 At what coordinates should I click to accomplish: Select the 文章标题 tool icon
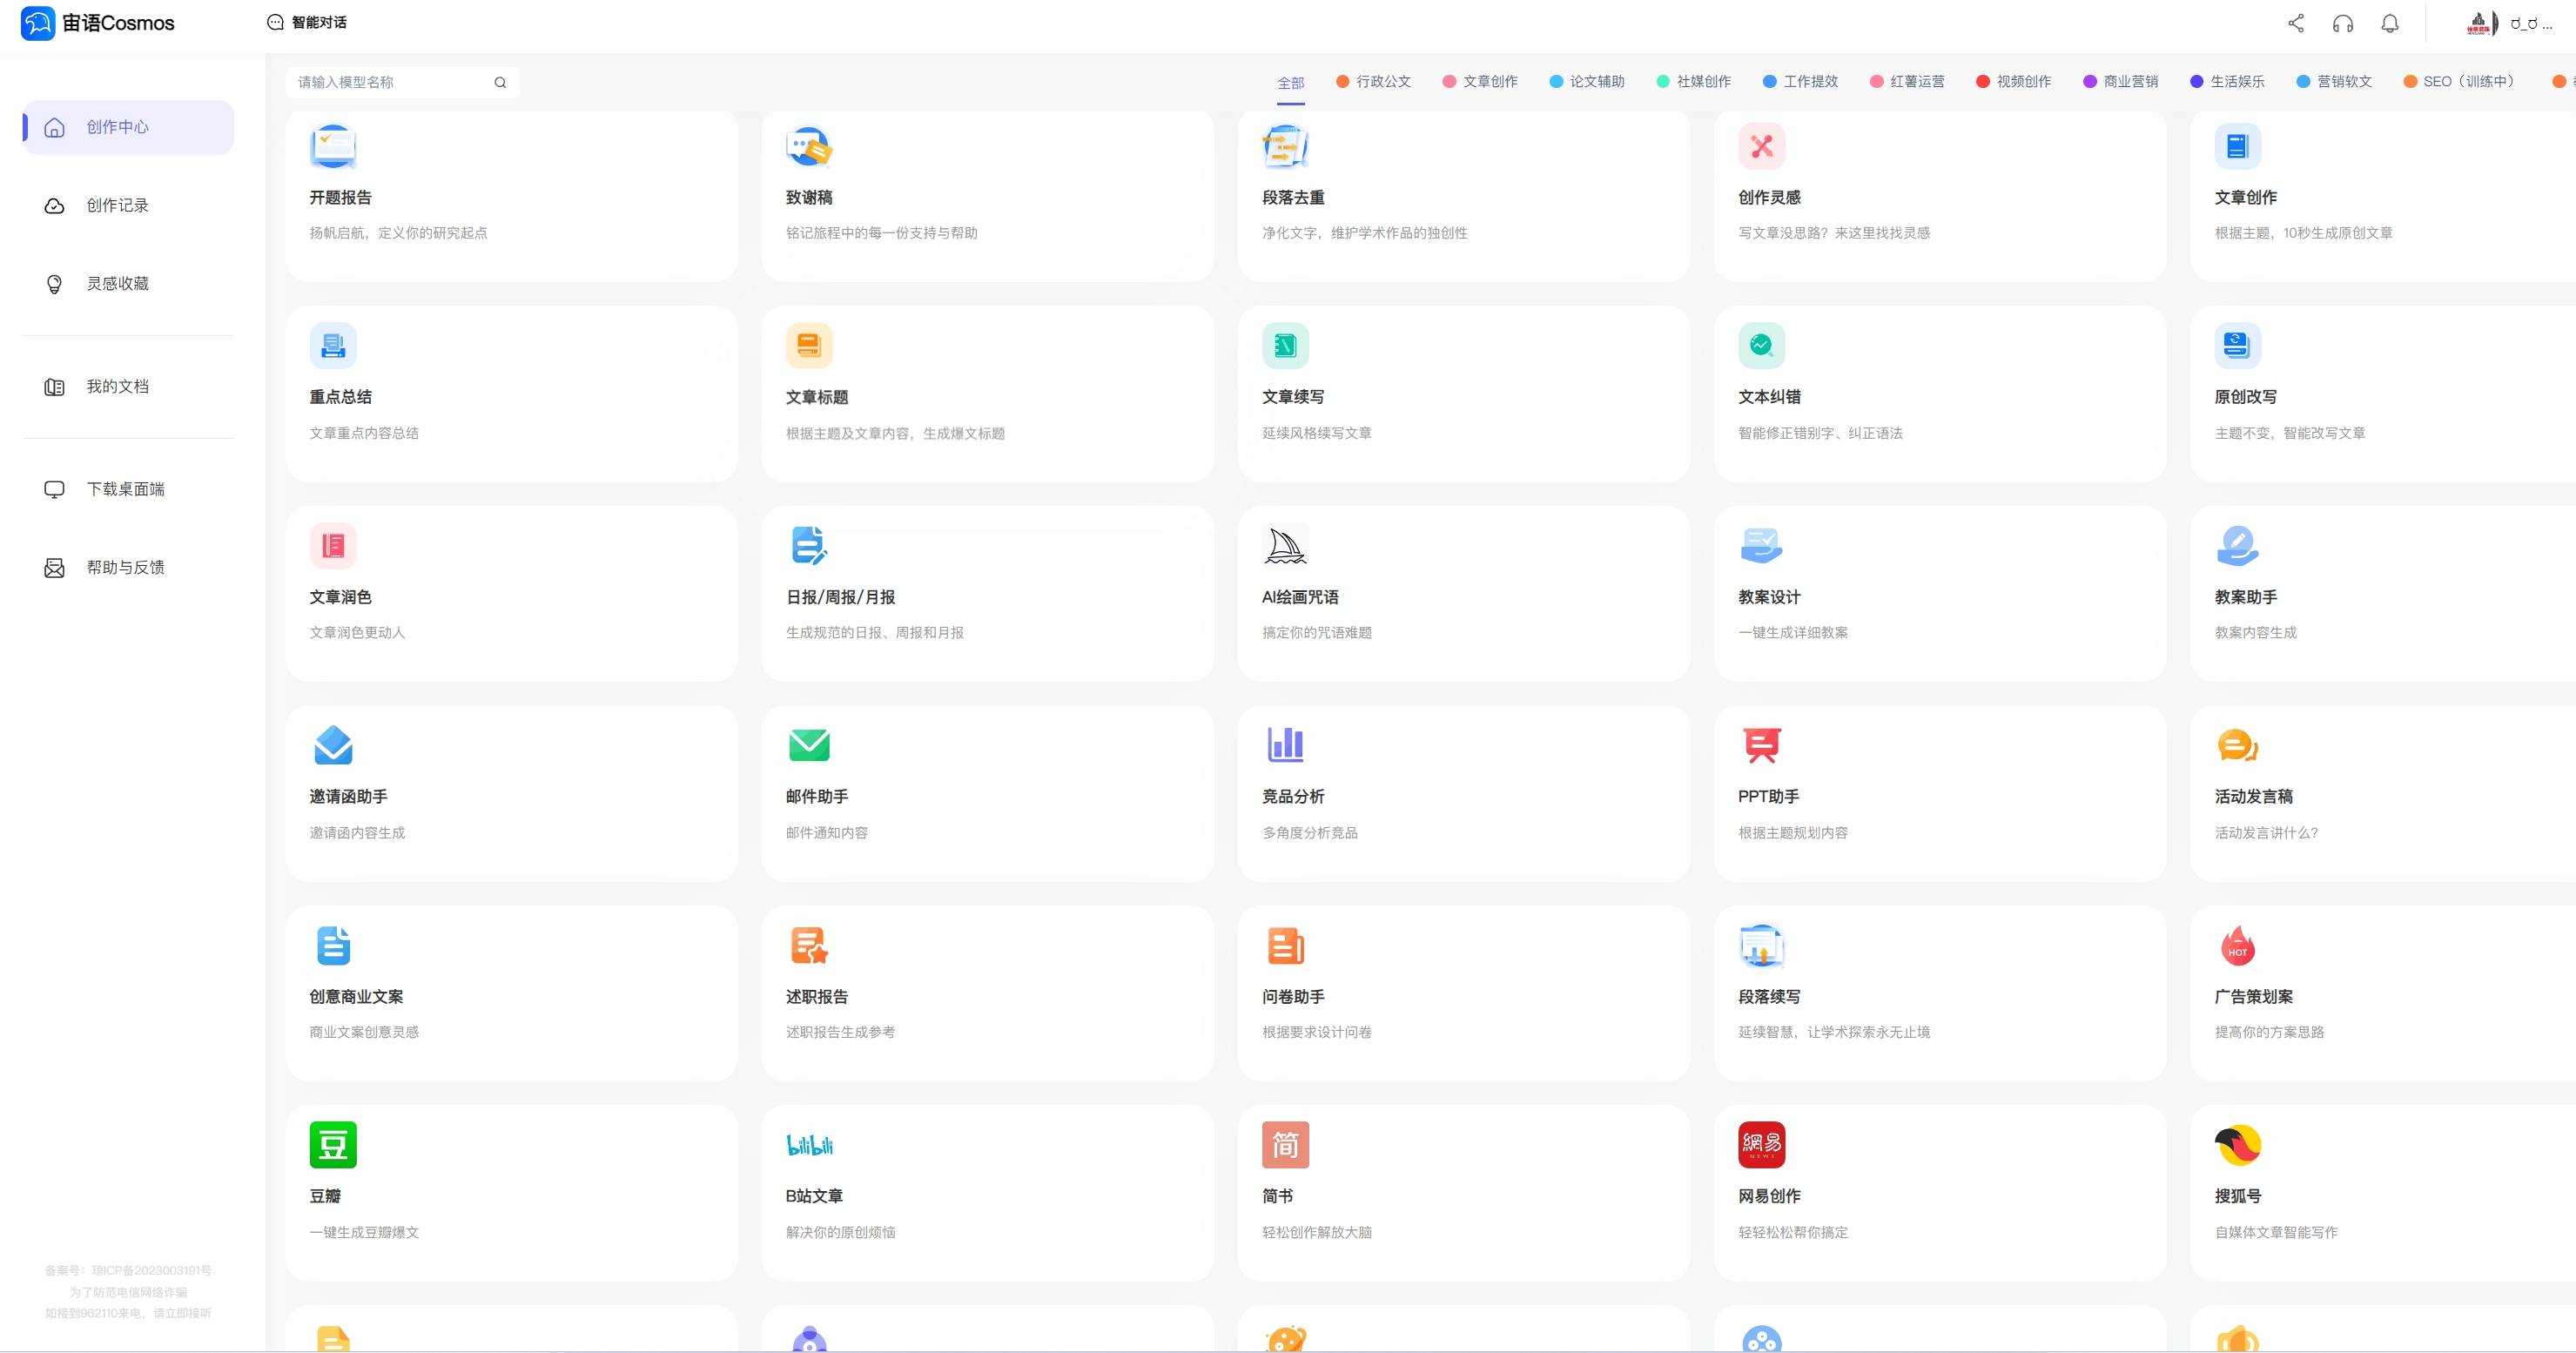[x=809, y=346]
